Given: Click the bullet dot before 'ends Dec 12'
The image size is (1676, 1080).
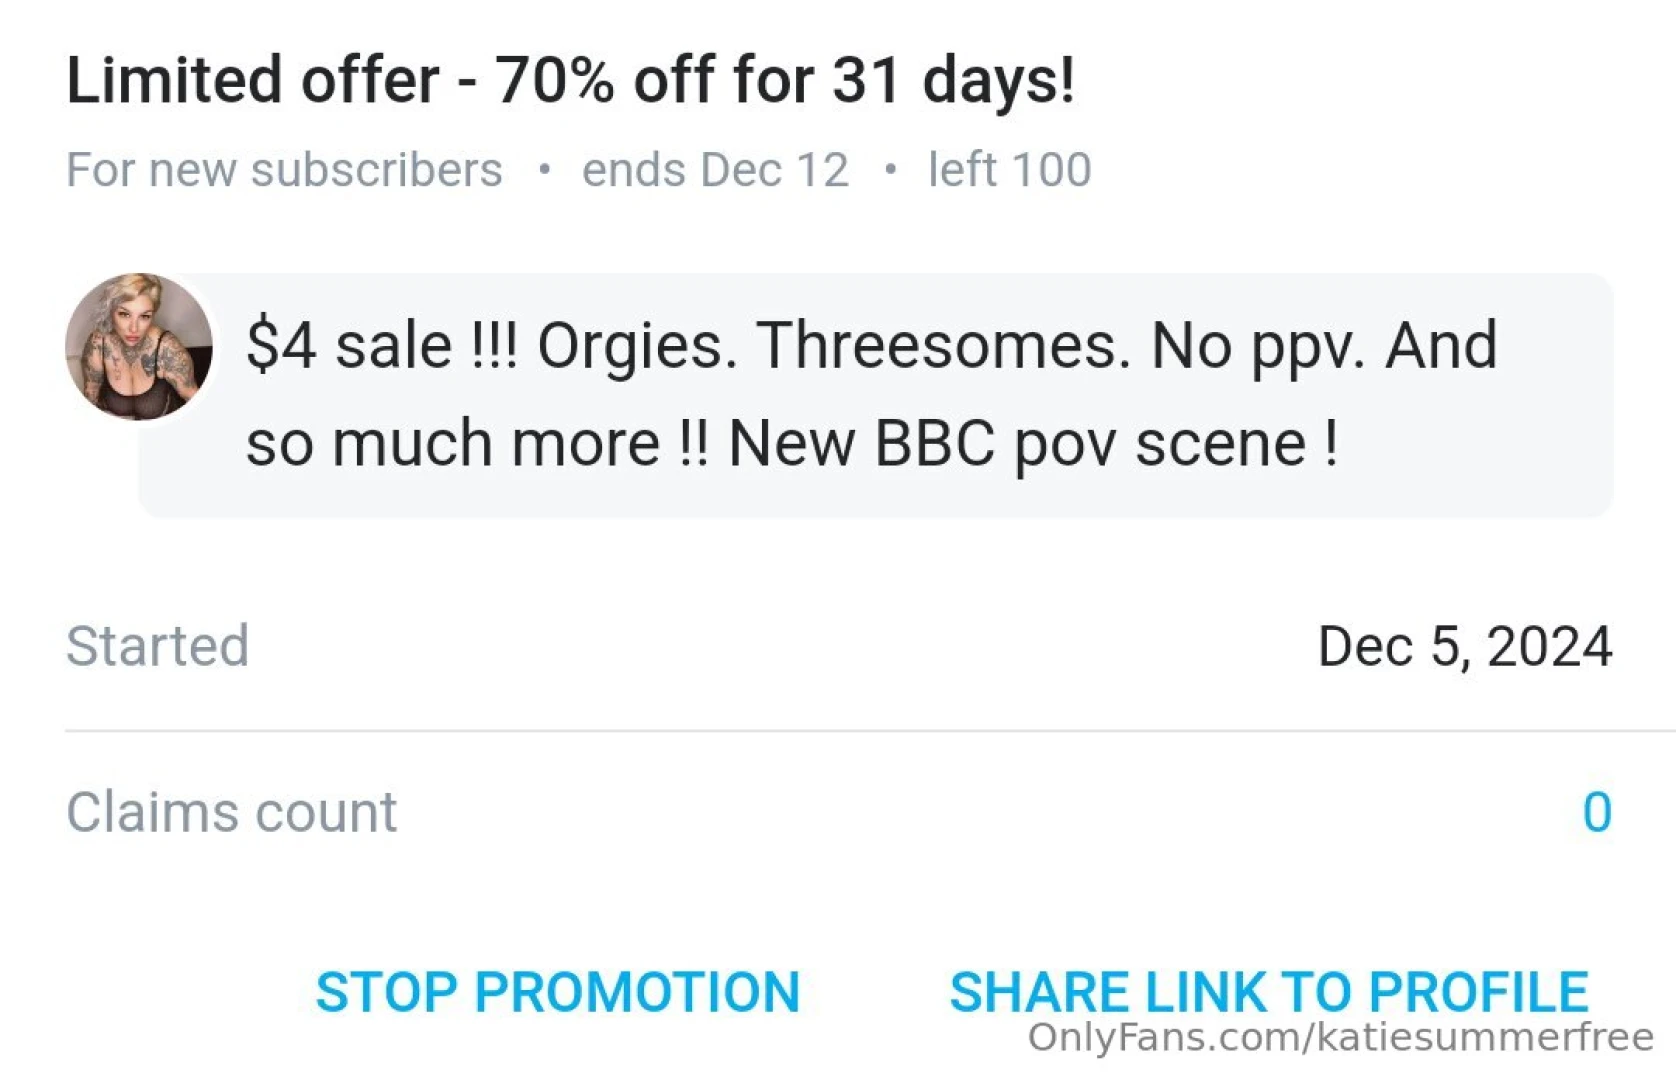Looking at the screenshot, I should point(544,169).
